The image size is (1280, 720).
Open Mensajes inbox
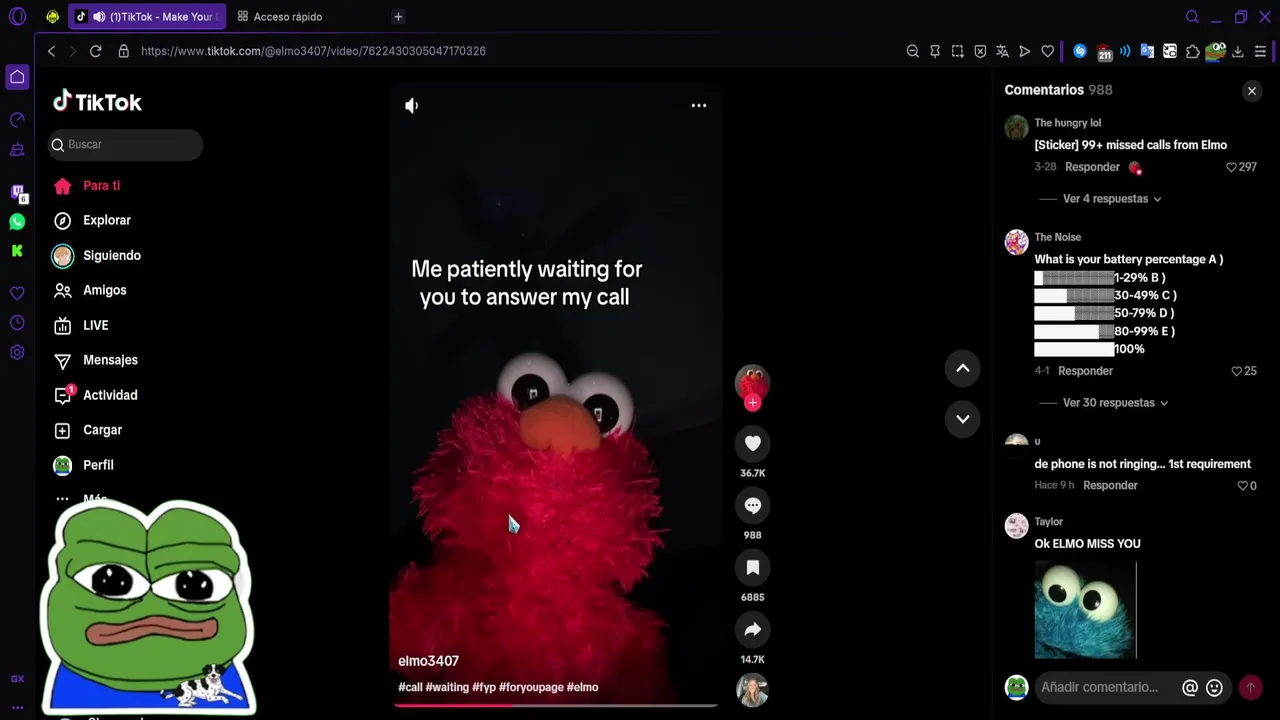[x=95, y=360]
